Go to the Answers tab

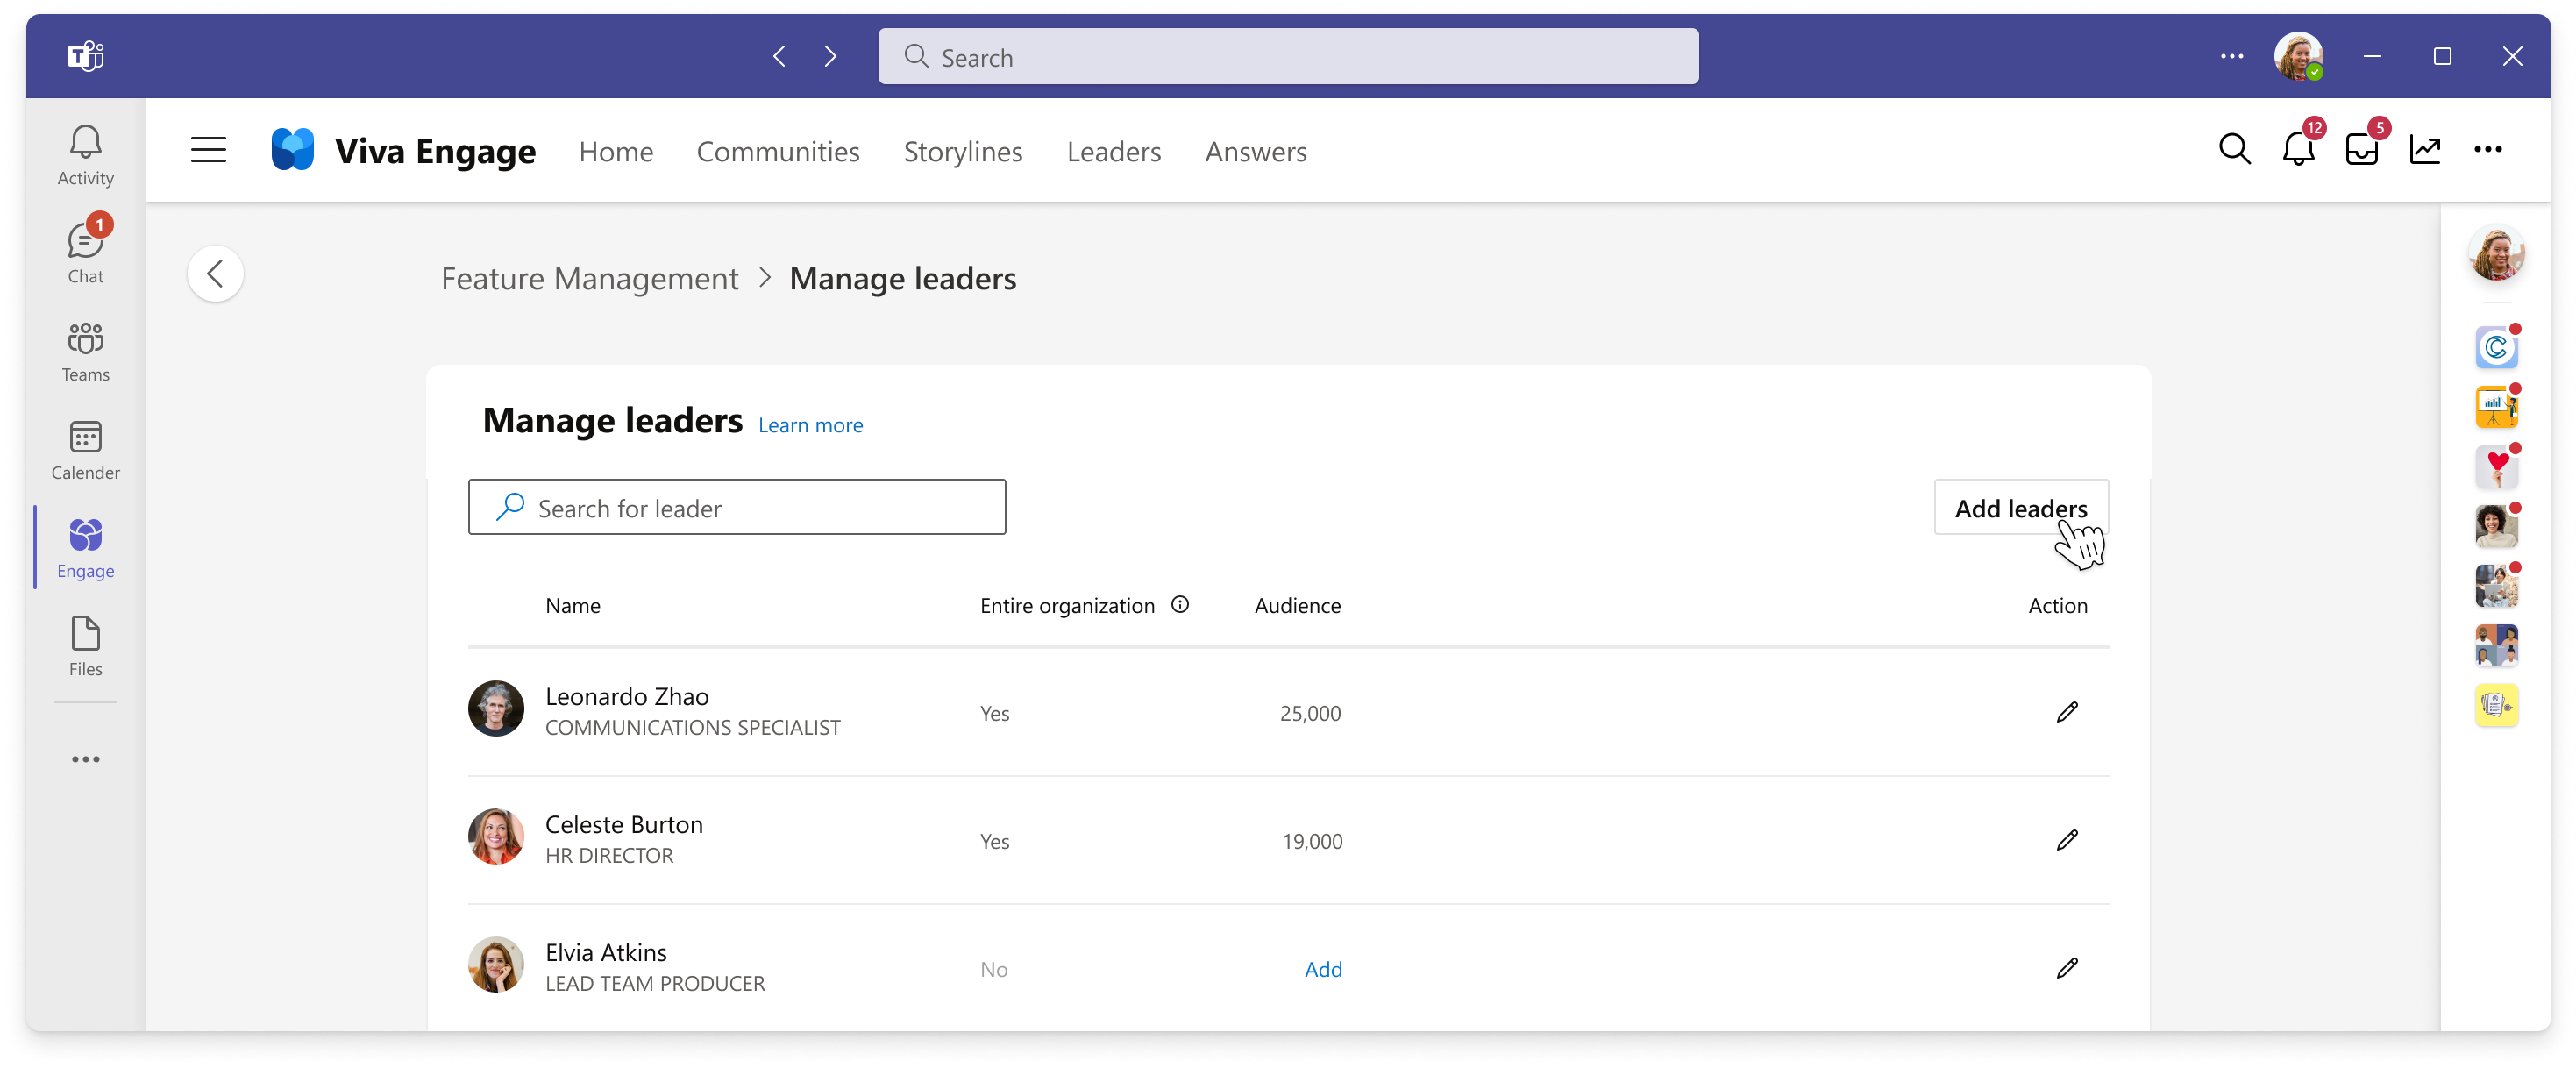pyautogui.click(x=1256, y=151)
